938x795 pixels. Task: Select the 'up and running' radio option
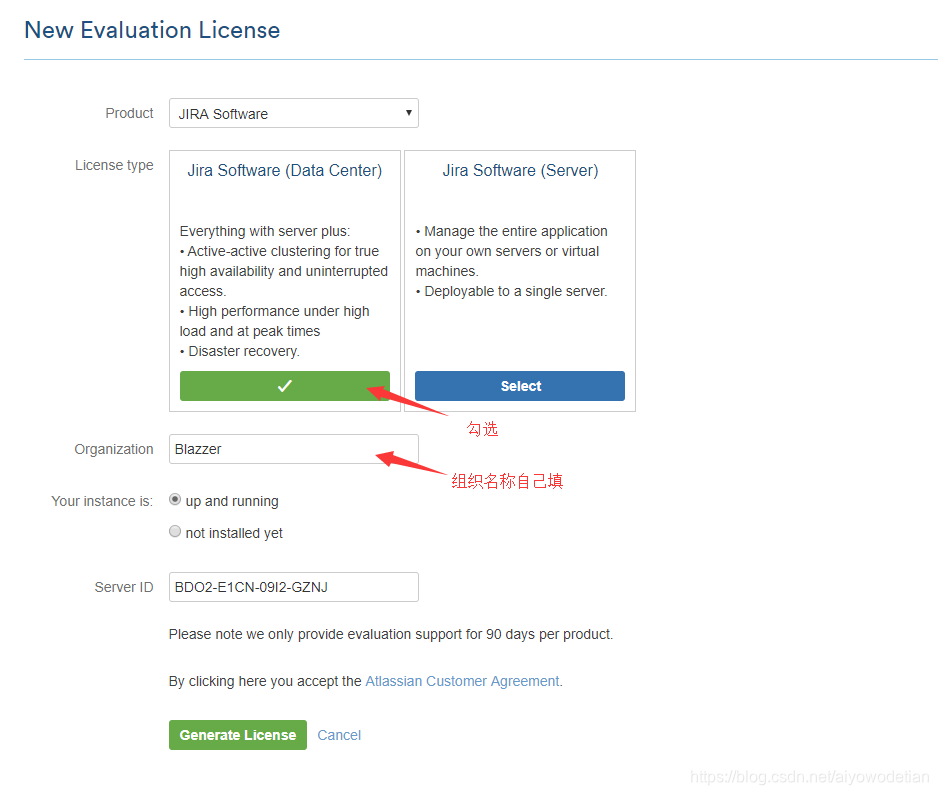175,499
